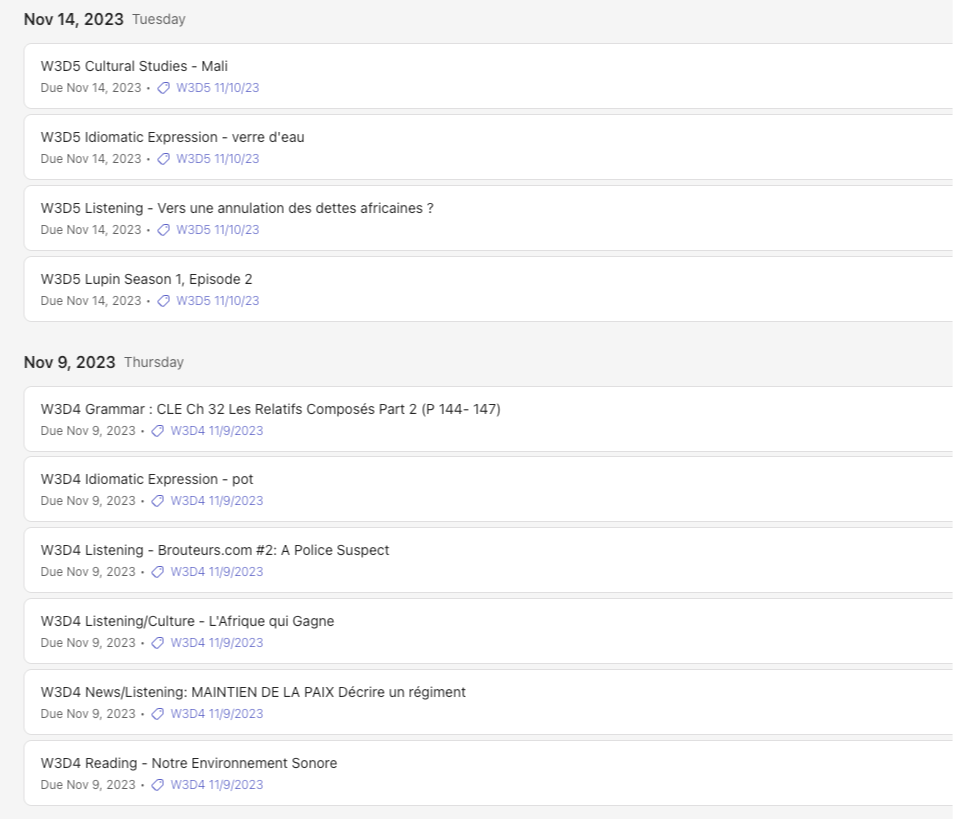This screenshot has width=953, height=819.
Task: Click tag icon on verre d'eau row
Action: pyautogui.click(x=163, y=159)
